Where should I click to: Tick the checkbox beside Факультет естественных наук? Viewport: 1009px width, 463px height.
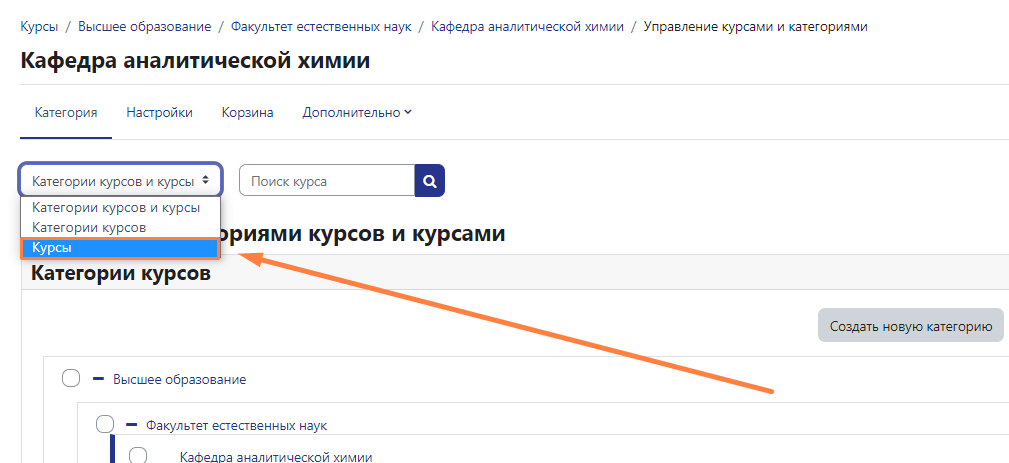[x=105, y=424]
